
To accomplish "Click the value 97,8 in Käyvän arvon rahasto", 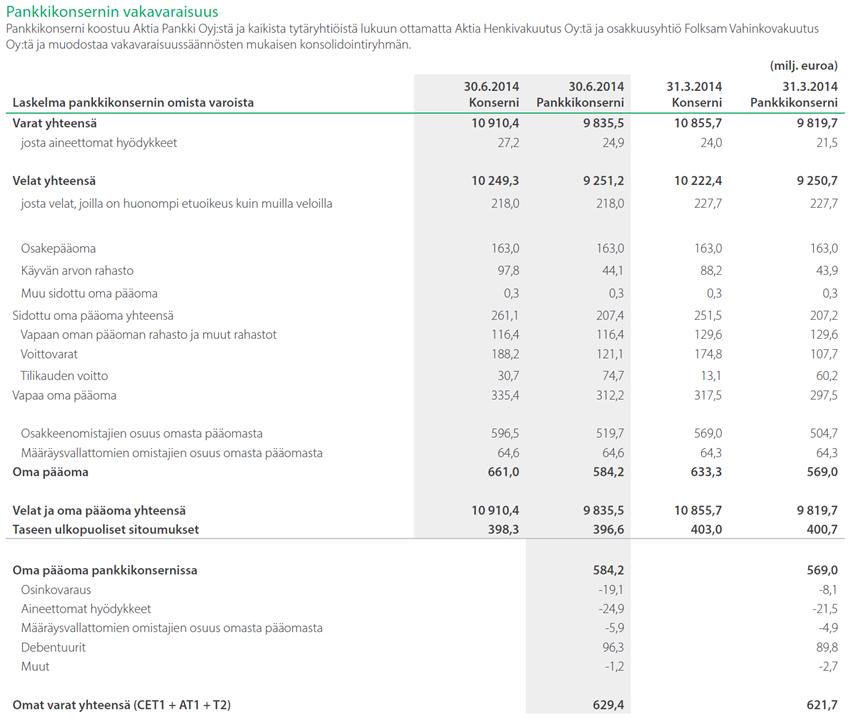I will point(507,271).
